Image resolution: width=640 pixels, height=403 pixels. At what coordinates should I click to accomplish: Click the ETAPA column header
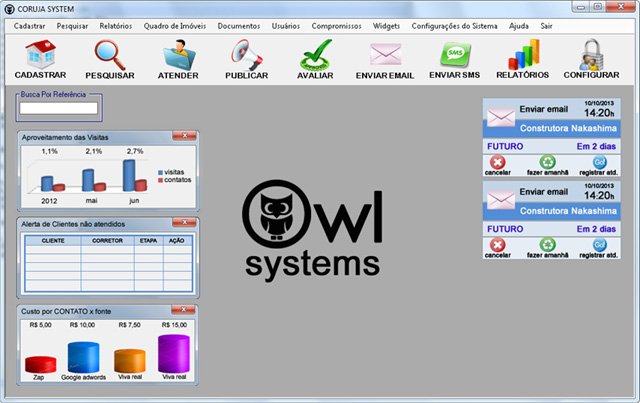[149, 240]
